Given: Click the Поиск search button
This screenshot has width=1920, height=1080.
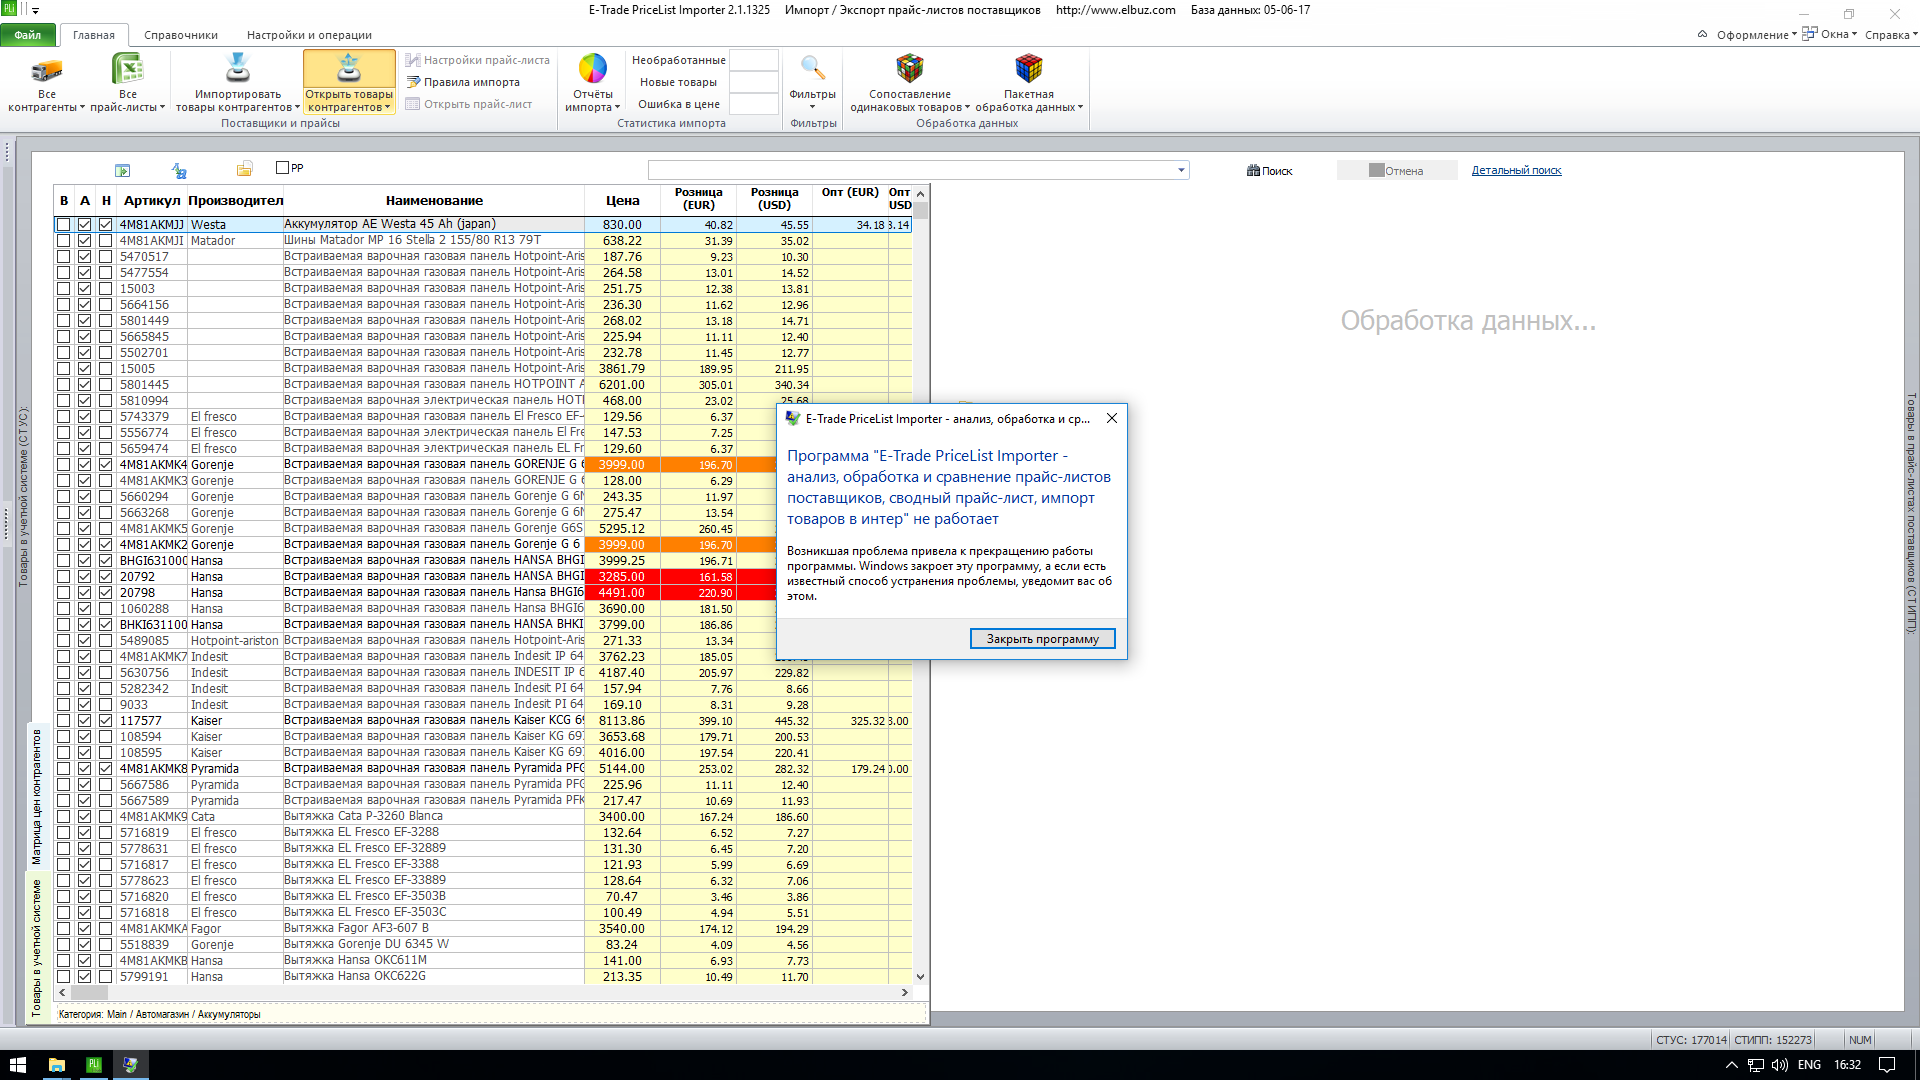Looking at the screenshot, I should pos(1270,171).
